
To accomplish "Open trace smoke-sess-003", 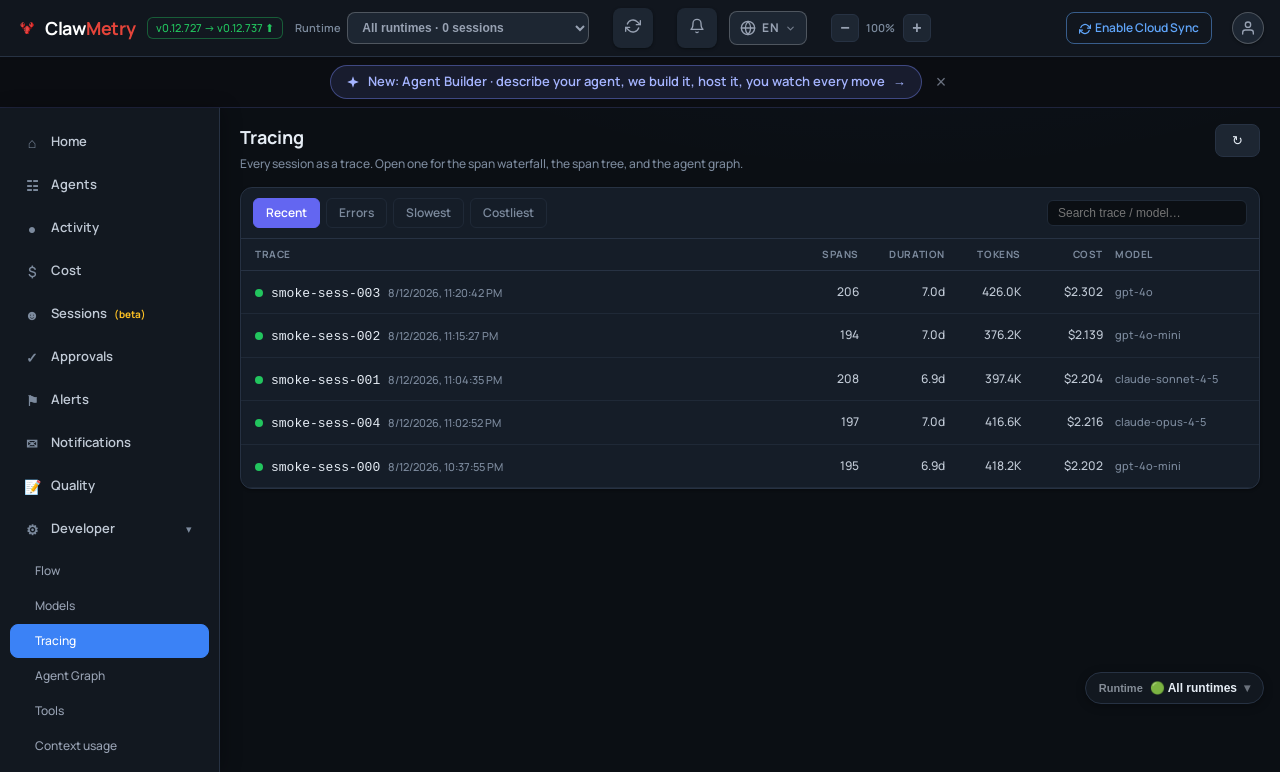I will tap(750, 292).
